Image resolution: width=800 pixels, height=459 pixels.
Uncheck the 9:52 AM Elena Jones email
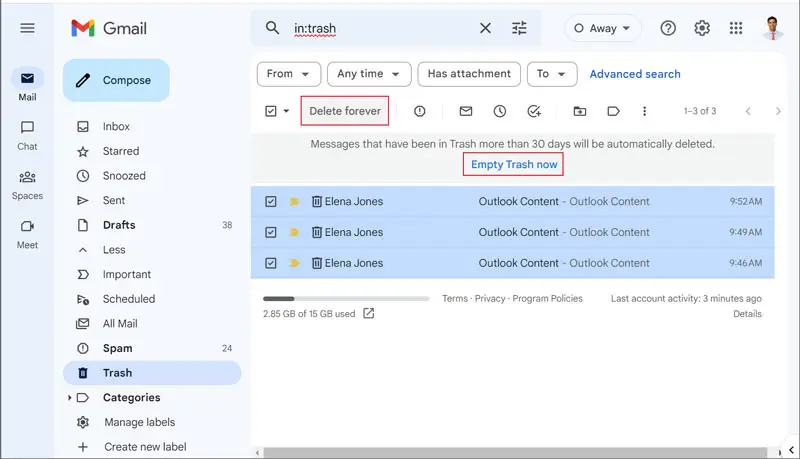click(x=271, y=202)
